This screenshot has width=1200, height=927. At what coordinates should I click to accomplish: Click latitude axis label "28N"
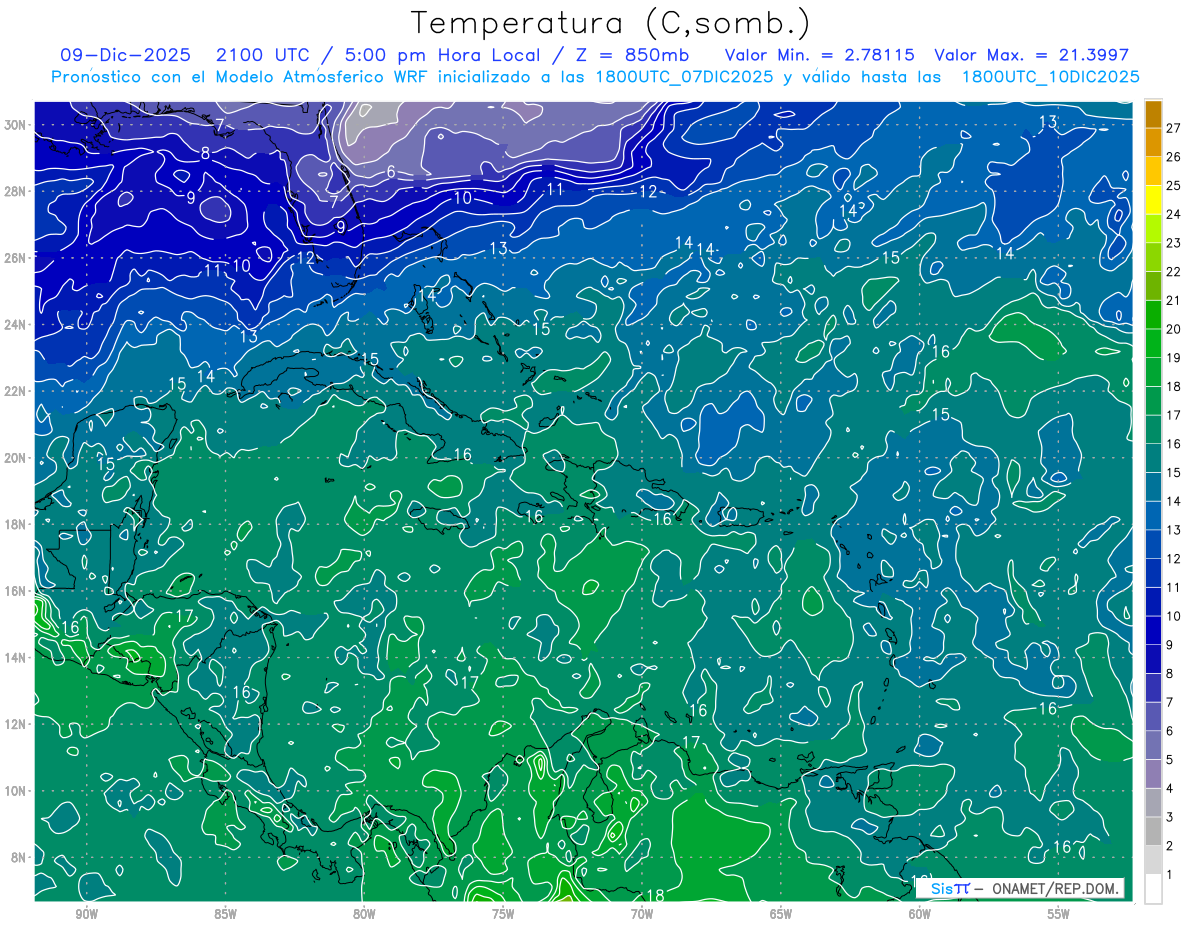[16, 191]
